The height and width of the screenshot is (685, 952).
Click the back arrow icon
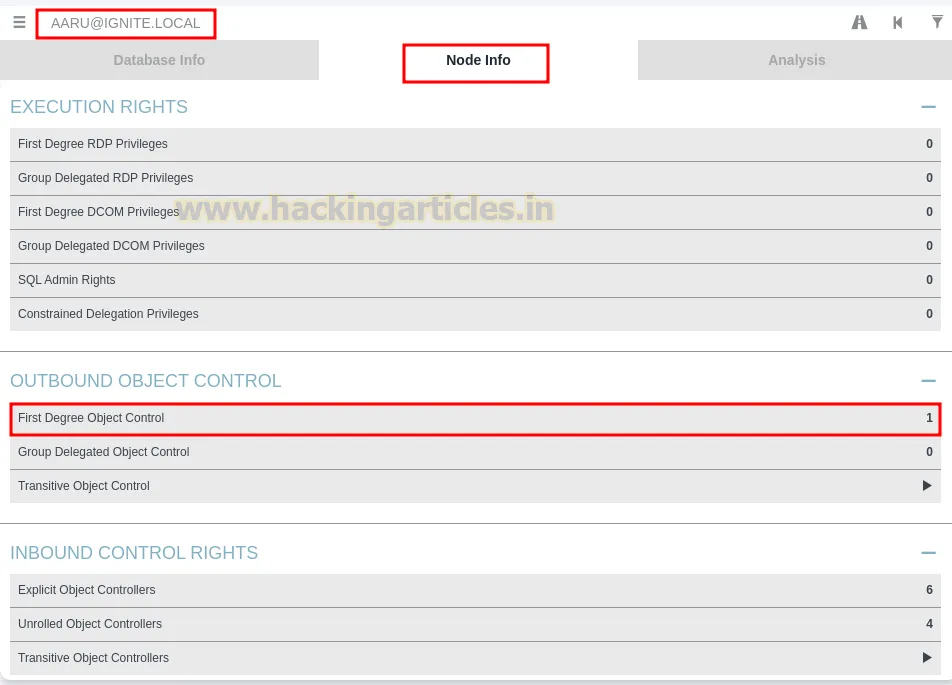[x=897, y=22]
